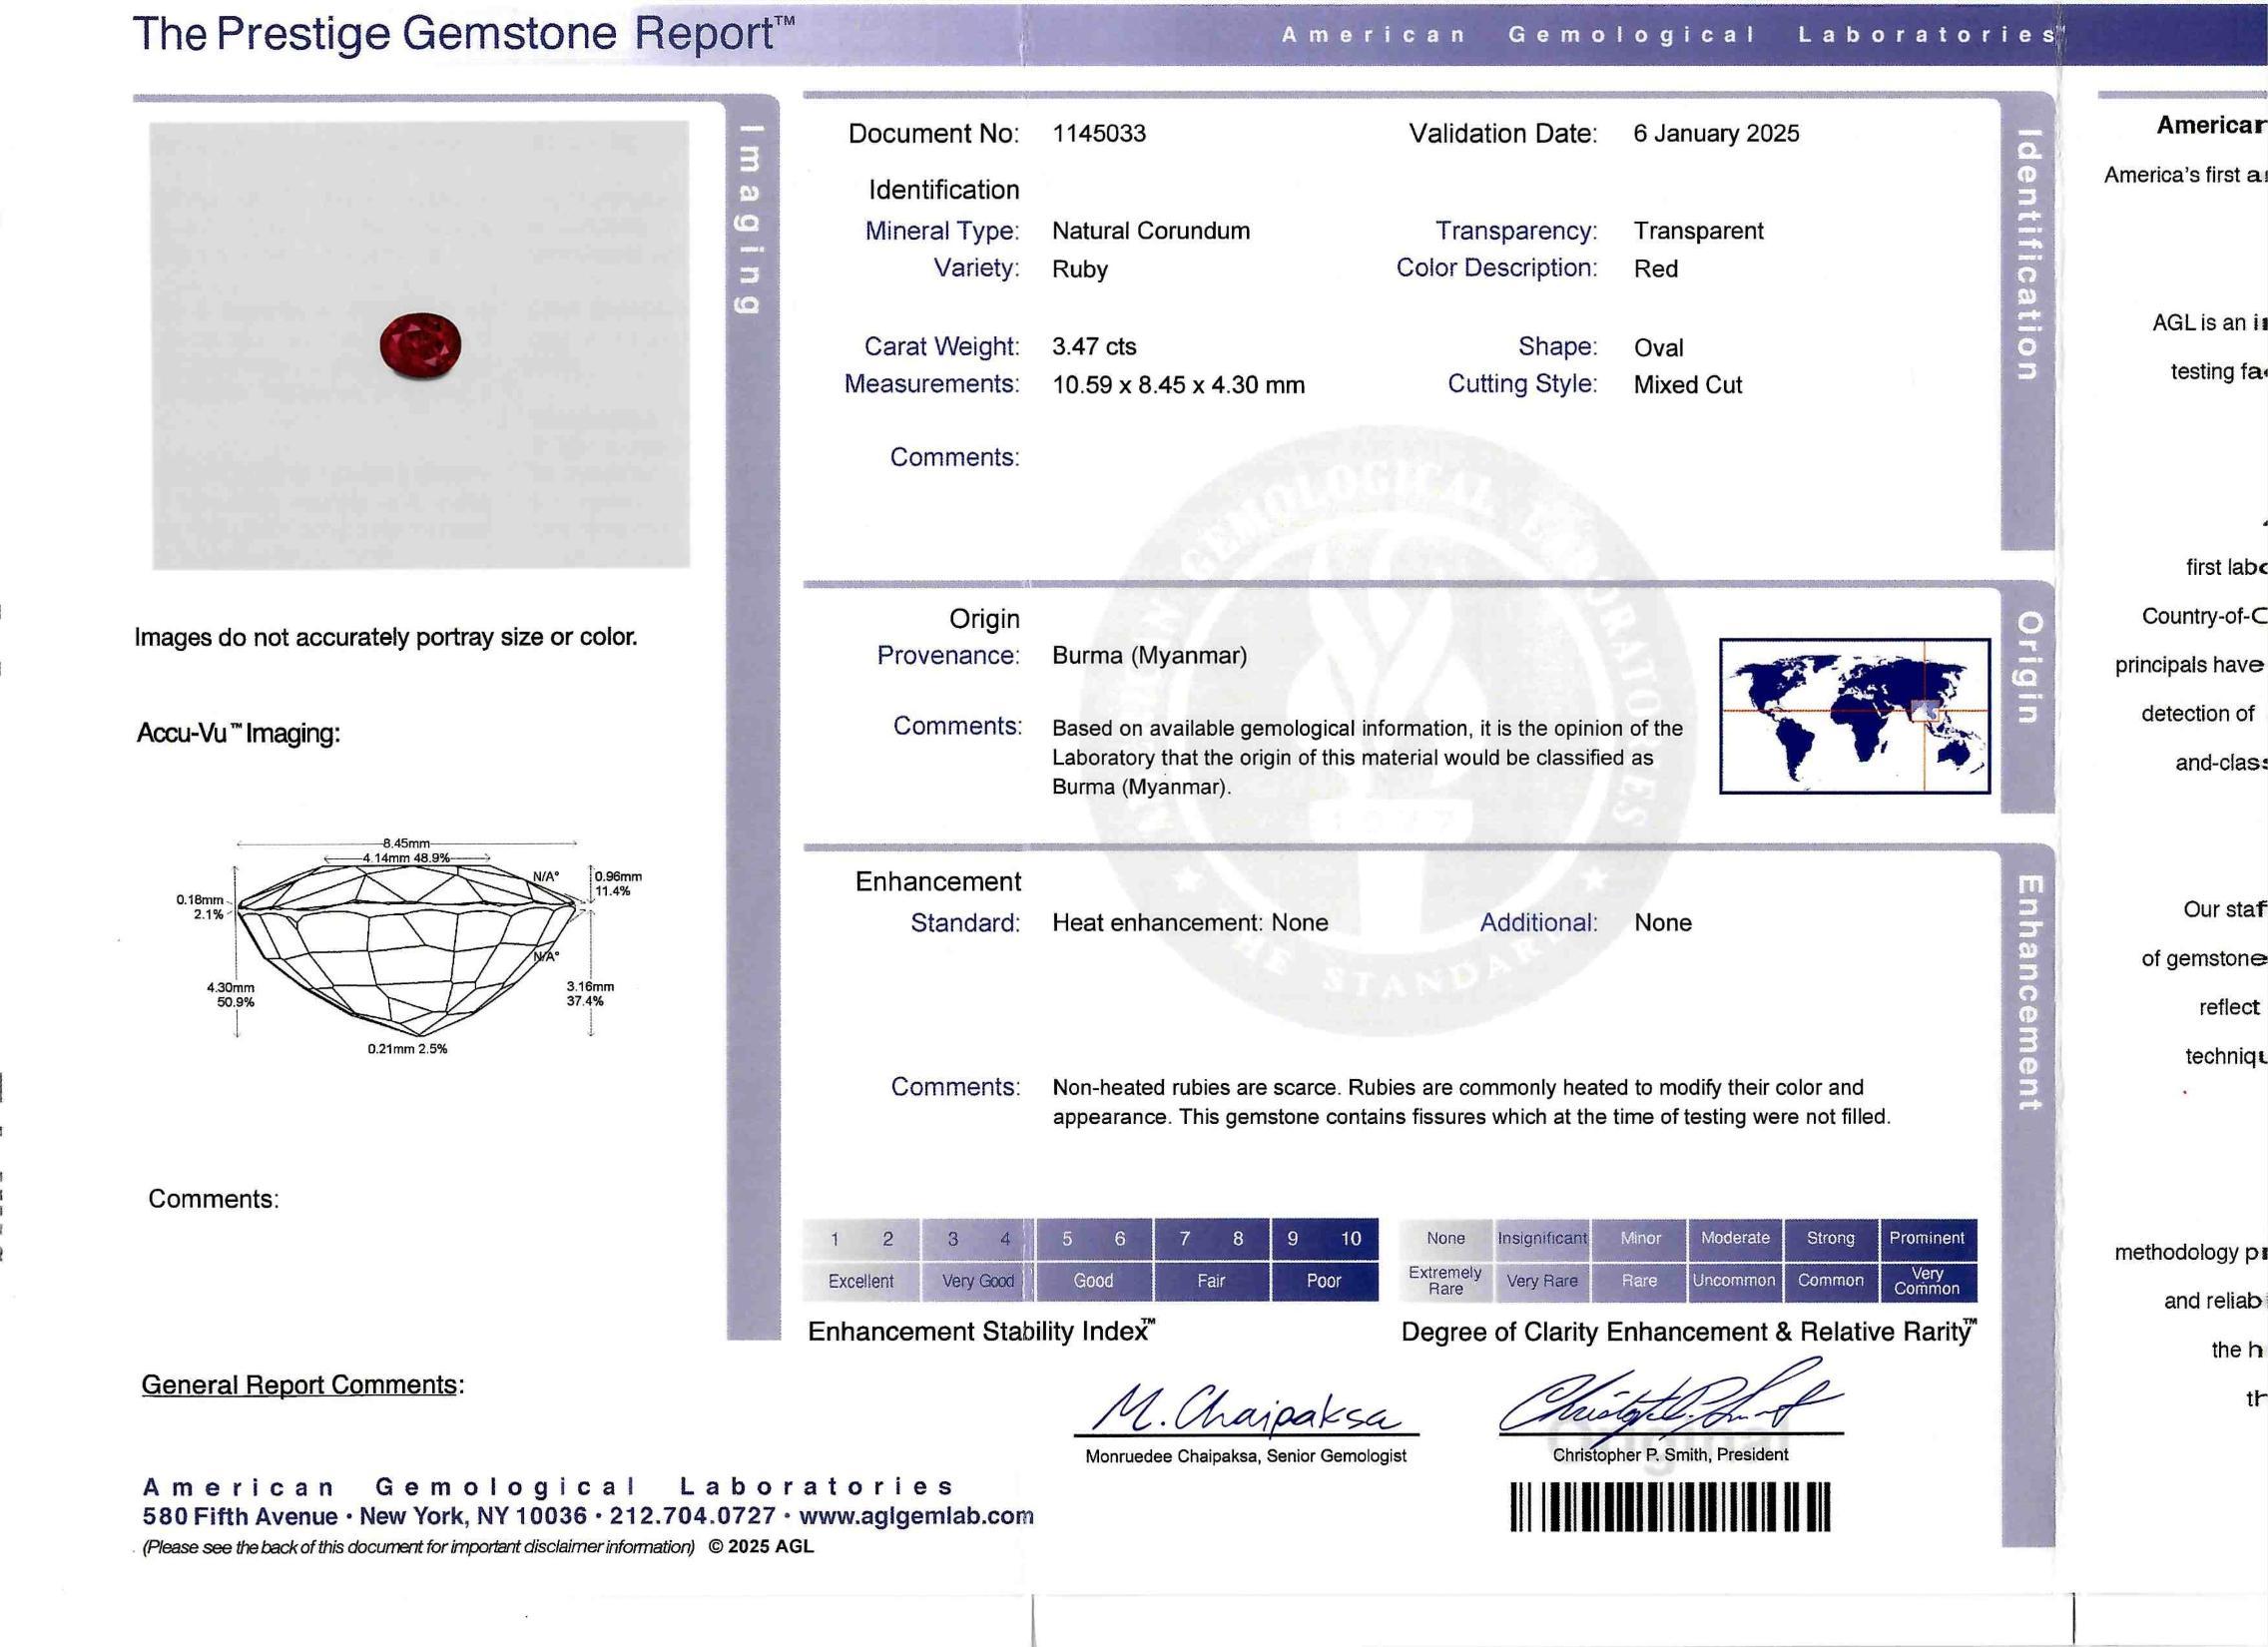The image size is (2268, 1647).
Task: Click '4.14mm 48.9%' table dimension in diagram
Action: tap(406, 858)
